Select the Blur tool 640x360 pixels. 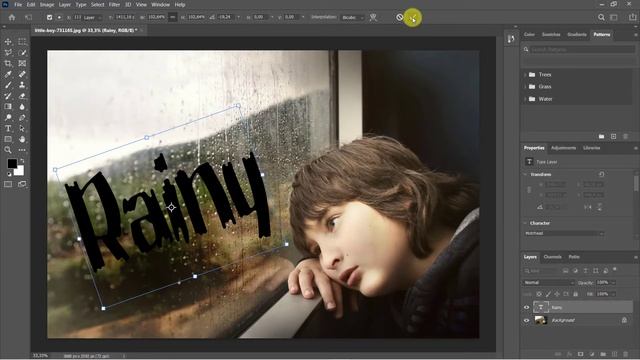pyautogui.click(x=22, y=107)
